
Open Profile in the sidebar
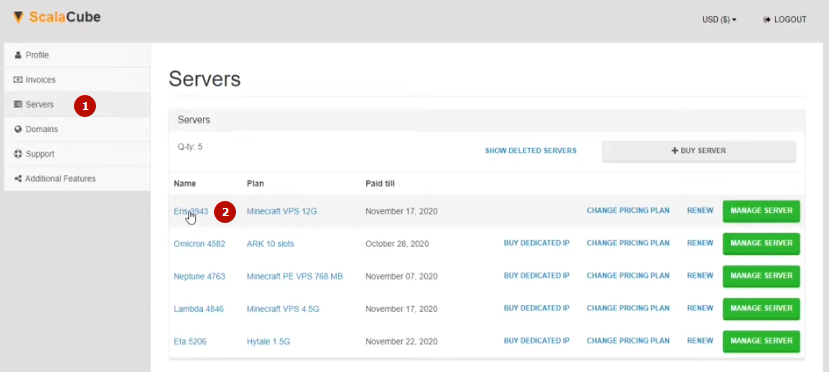(77, 55)
